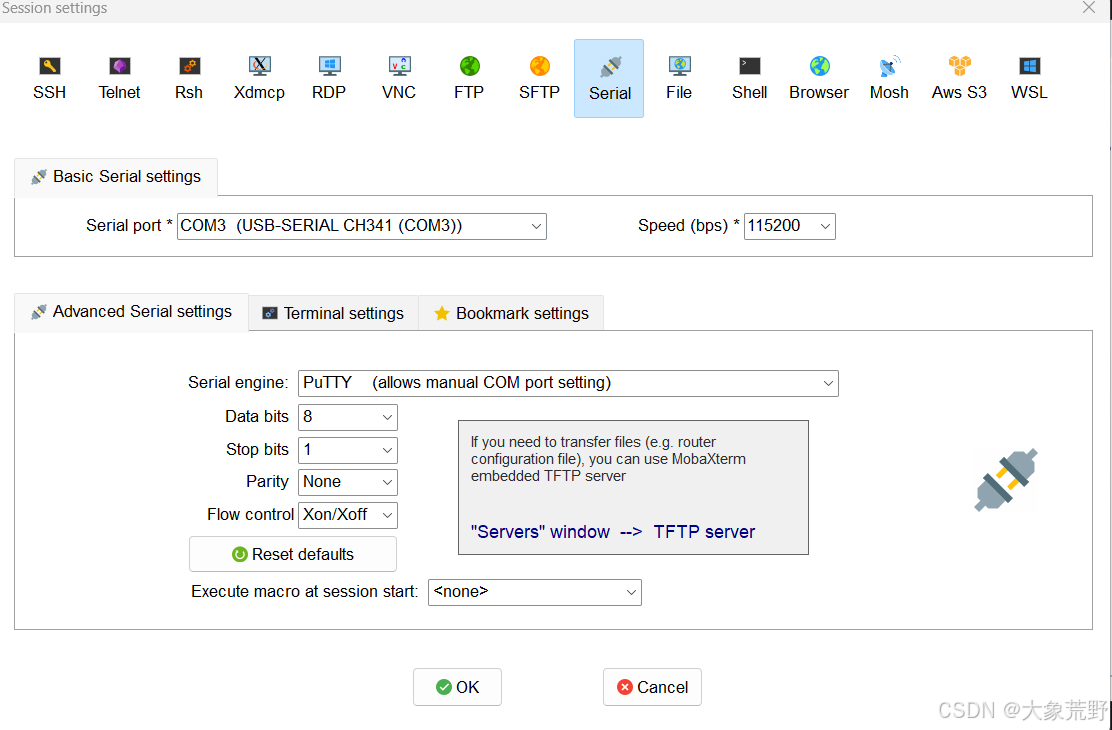
Task: Select the Shell session icon
Action: coord(750,78)
